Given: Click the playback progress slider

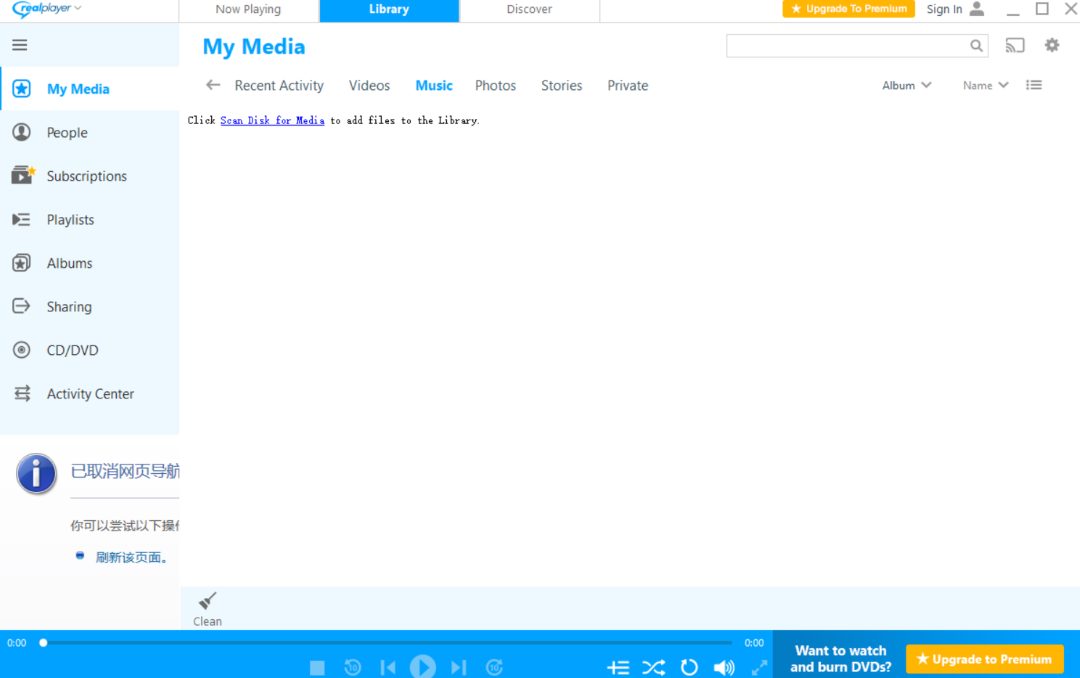Looking at the screenshot, I should 390,642.
